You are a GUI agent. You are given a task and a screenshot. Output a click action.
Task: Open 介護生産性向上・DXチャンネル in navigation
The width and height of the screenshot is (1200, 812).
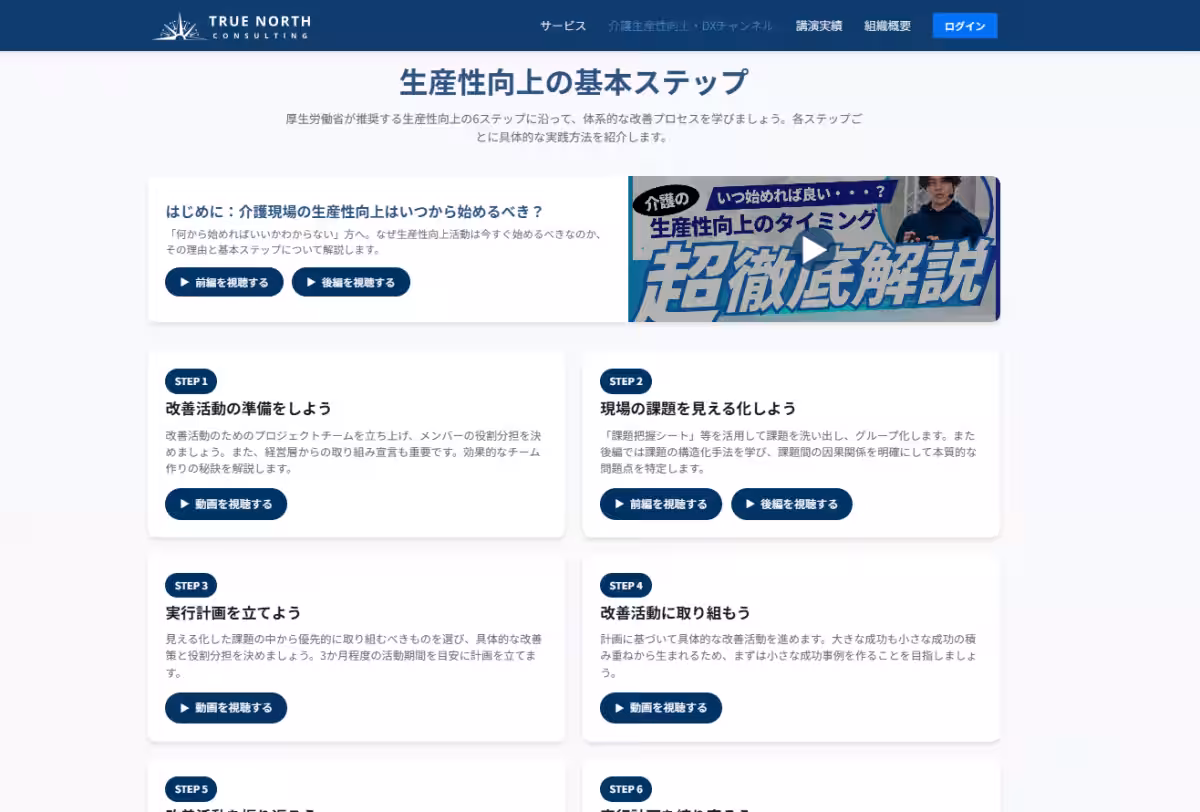tap(690, 26)
